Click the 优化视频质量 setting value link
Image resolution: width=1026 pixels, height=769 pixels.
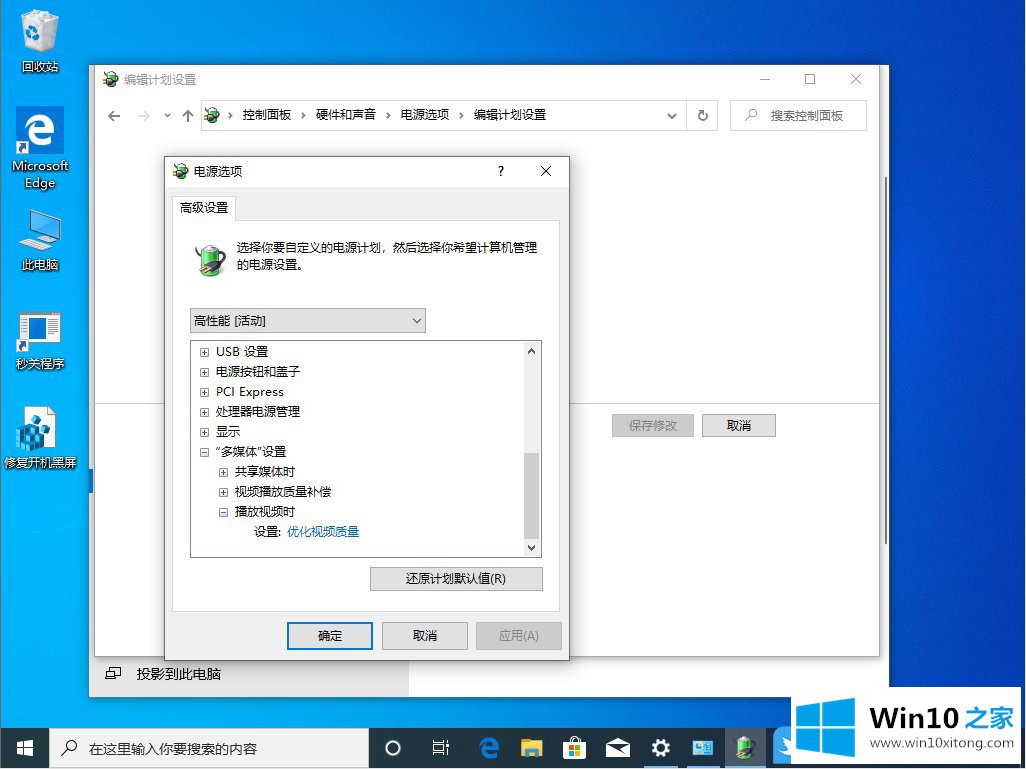[x=323, y=531]
